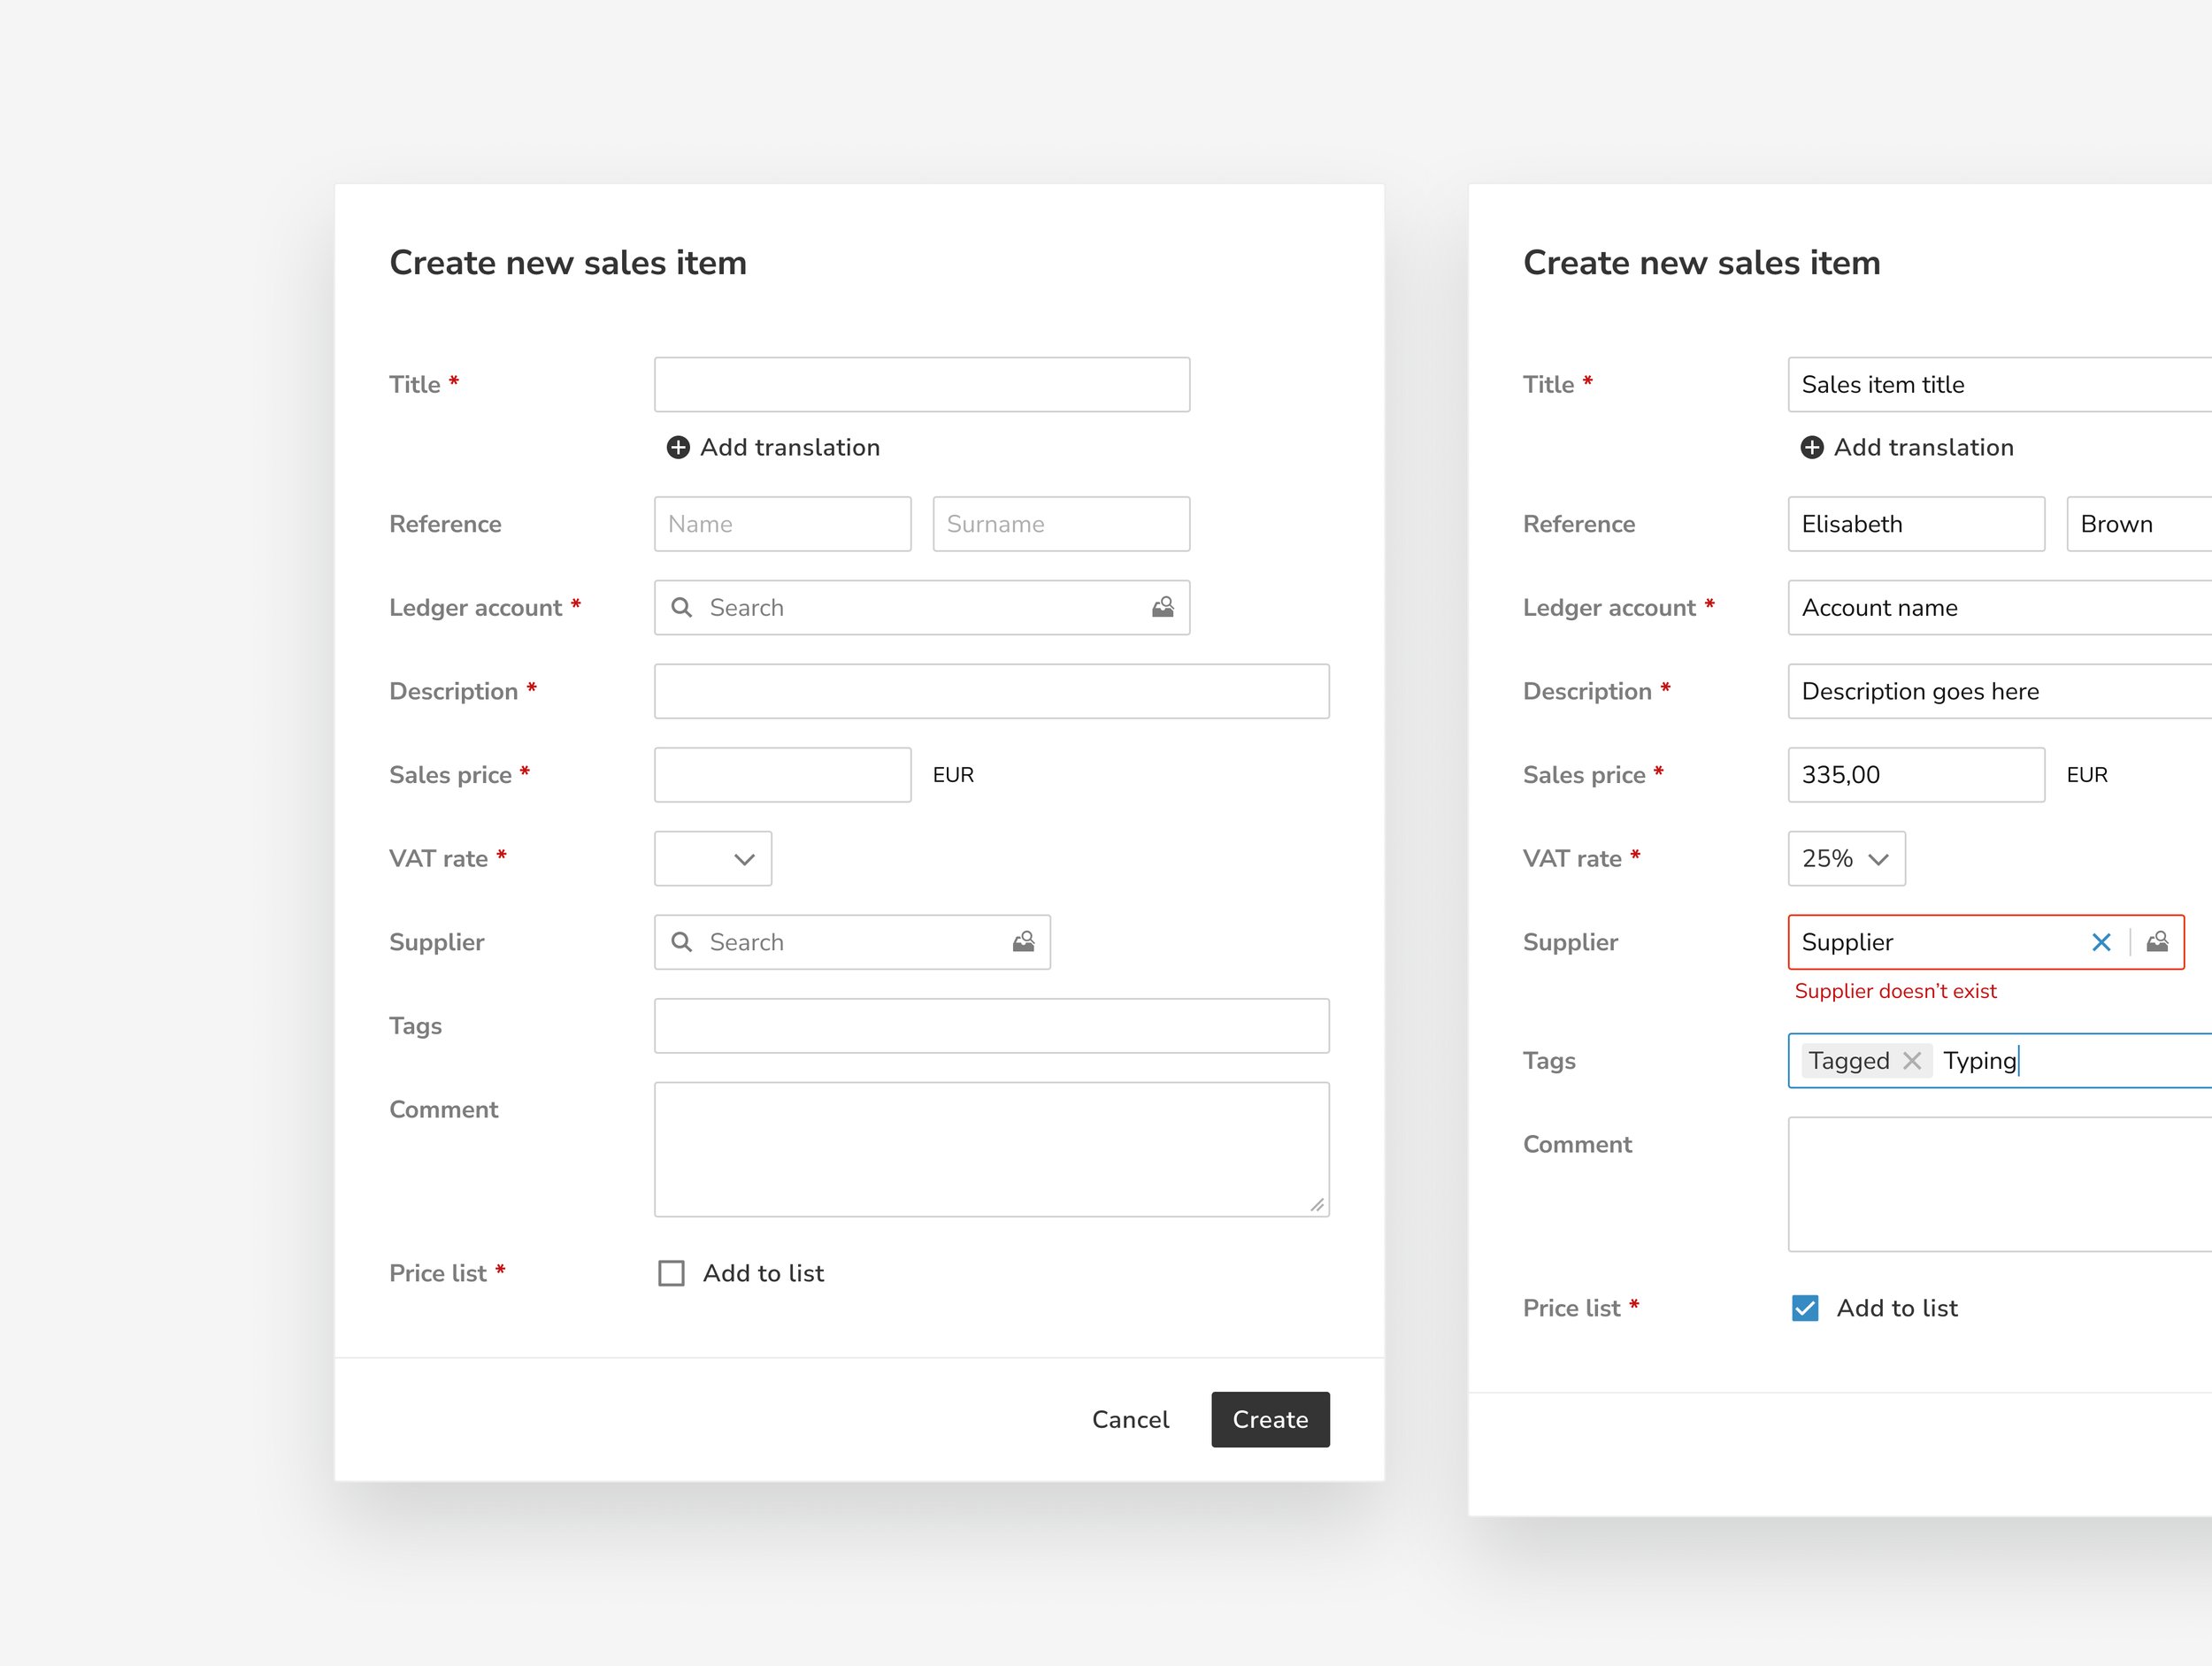Click the right dialog Comment text area
2212x1666 pixels.
click(2000, 1184)
